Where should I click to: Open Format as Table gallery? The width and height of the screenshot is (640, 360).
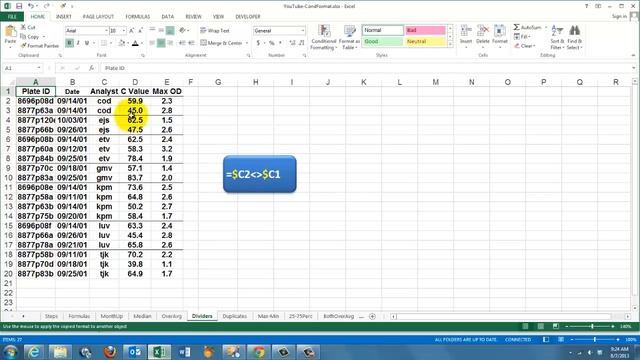349,38
